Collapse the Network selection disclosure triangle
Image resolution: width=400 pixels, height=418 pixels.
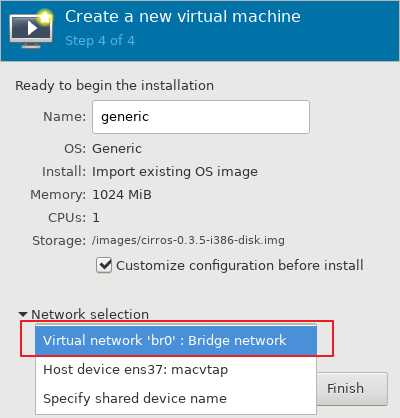tap(23, 314)
